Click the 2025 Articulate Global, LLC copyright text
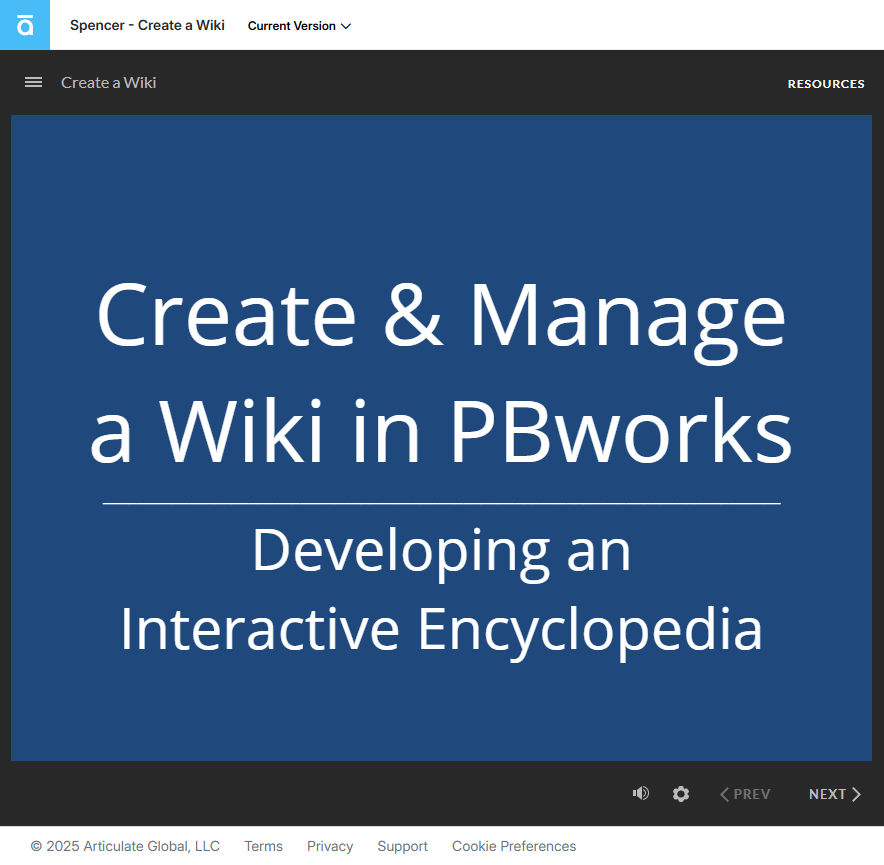 pos(125,846)
